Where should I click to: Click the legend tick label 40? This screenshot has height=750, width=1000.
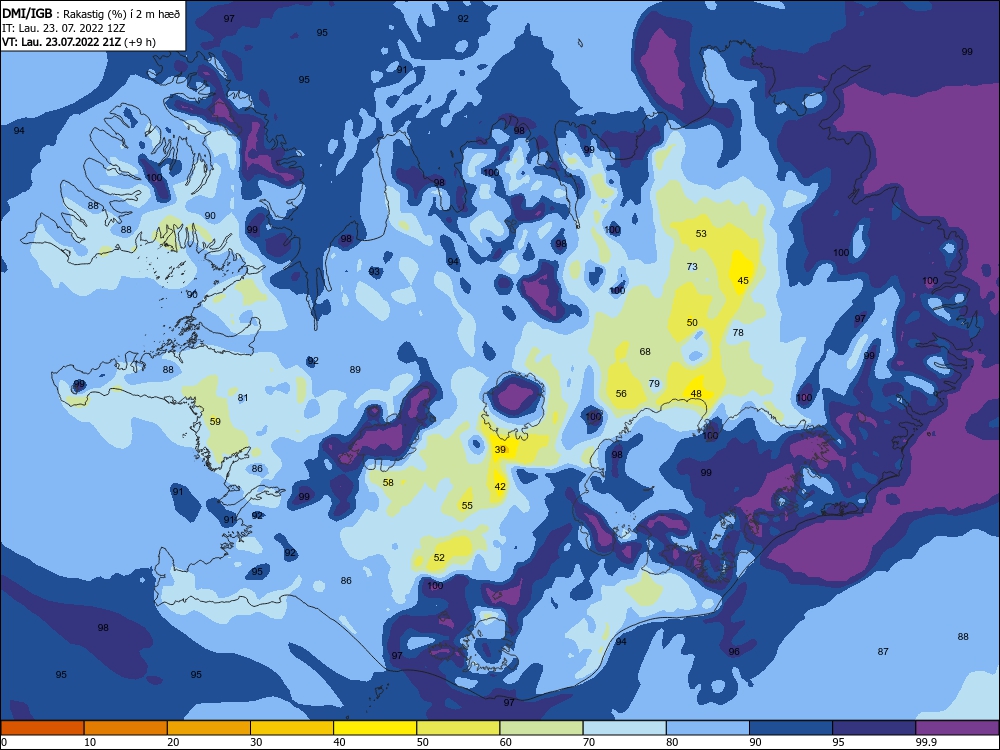(x=340, y=742)
